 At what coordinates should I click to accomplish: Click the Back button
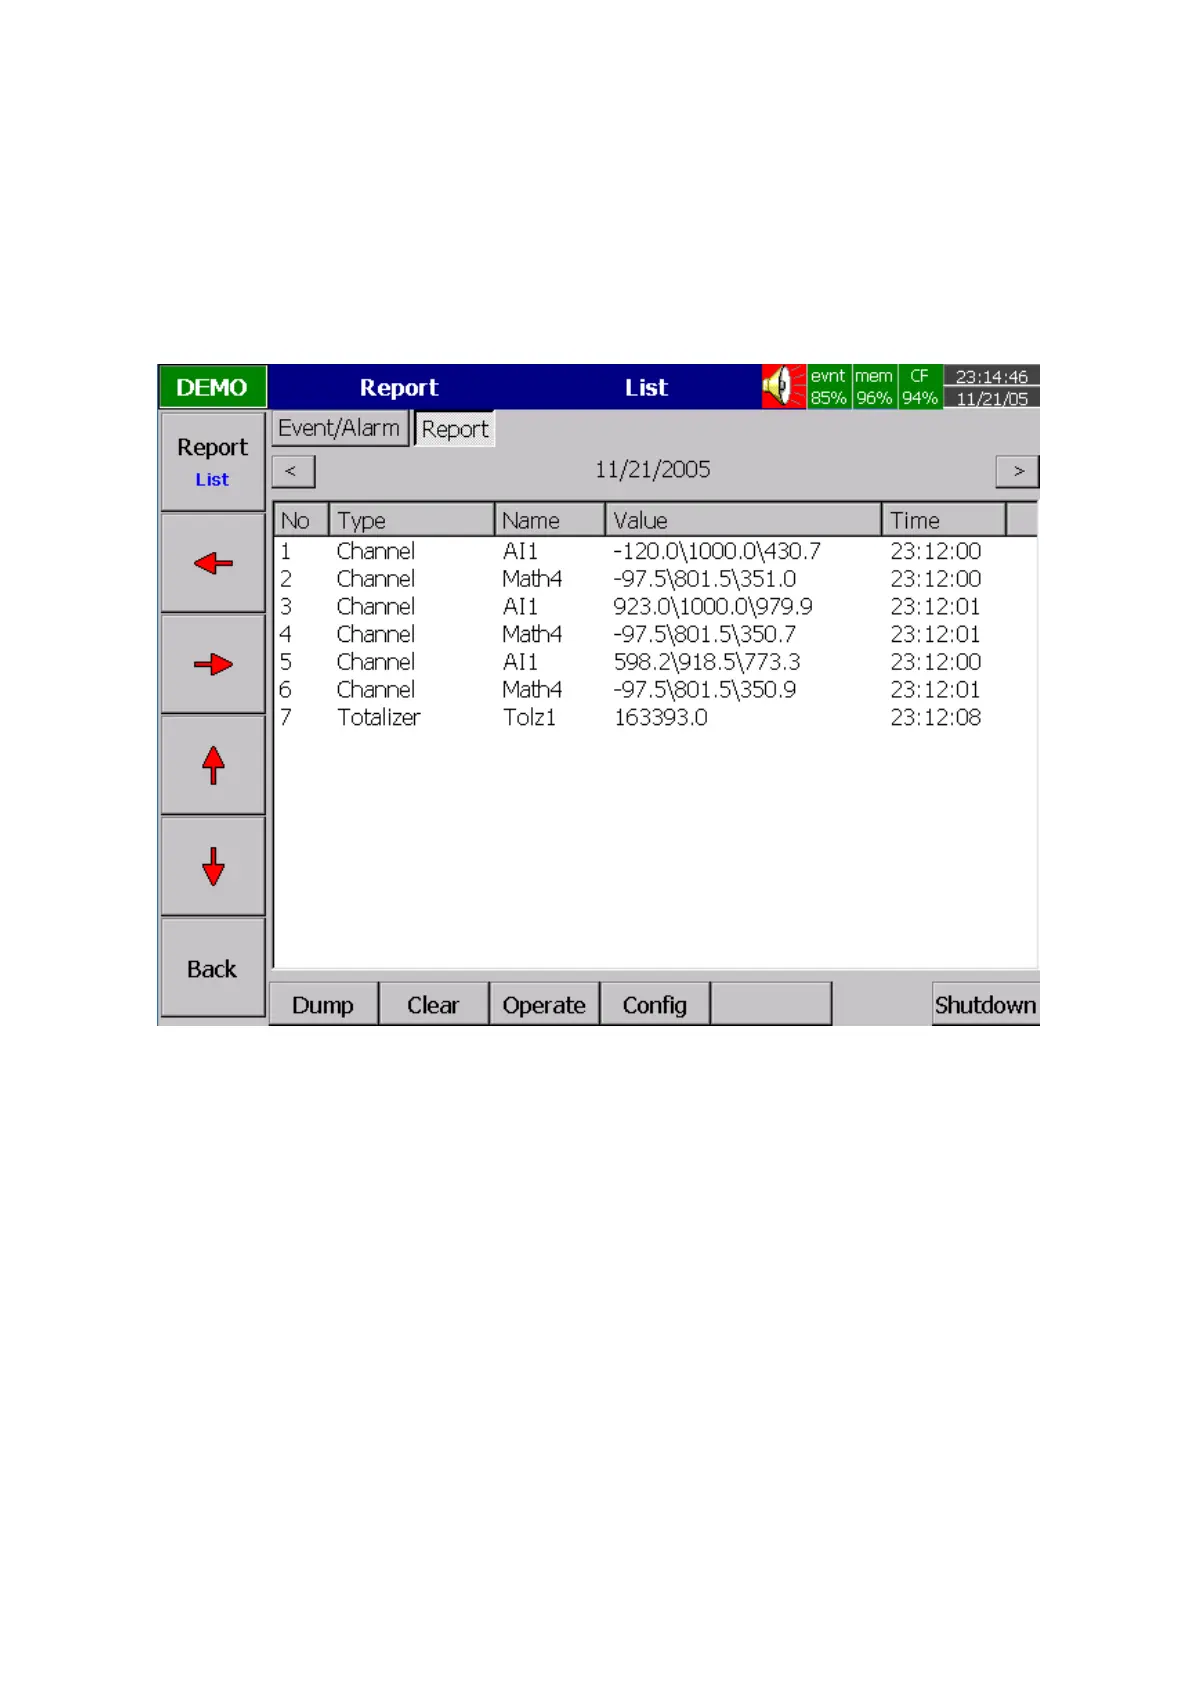[x=212, y=968]
